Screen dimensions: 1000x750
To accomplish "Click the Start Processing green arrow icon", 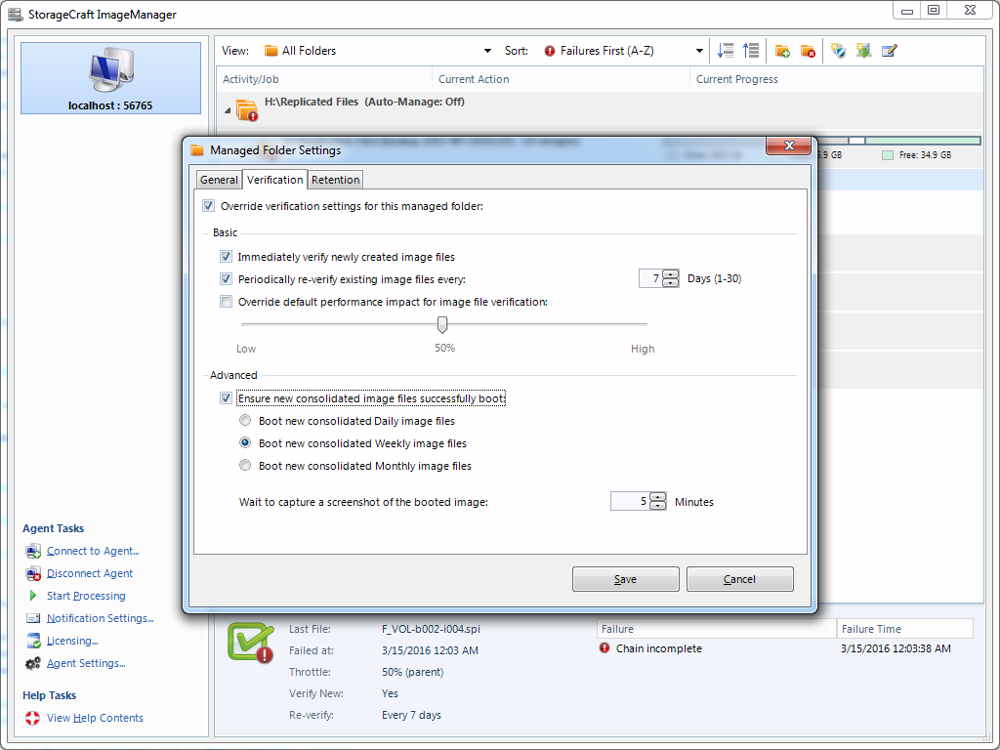I will [x=33, y=595].
